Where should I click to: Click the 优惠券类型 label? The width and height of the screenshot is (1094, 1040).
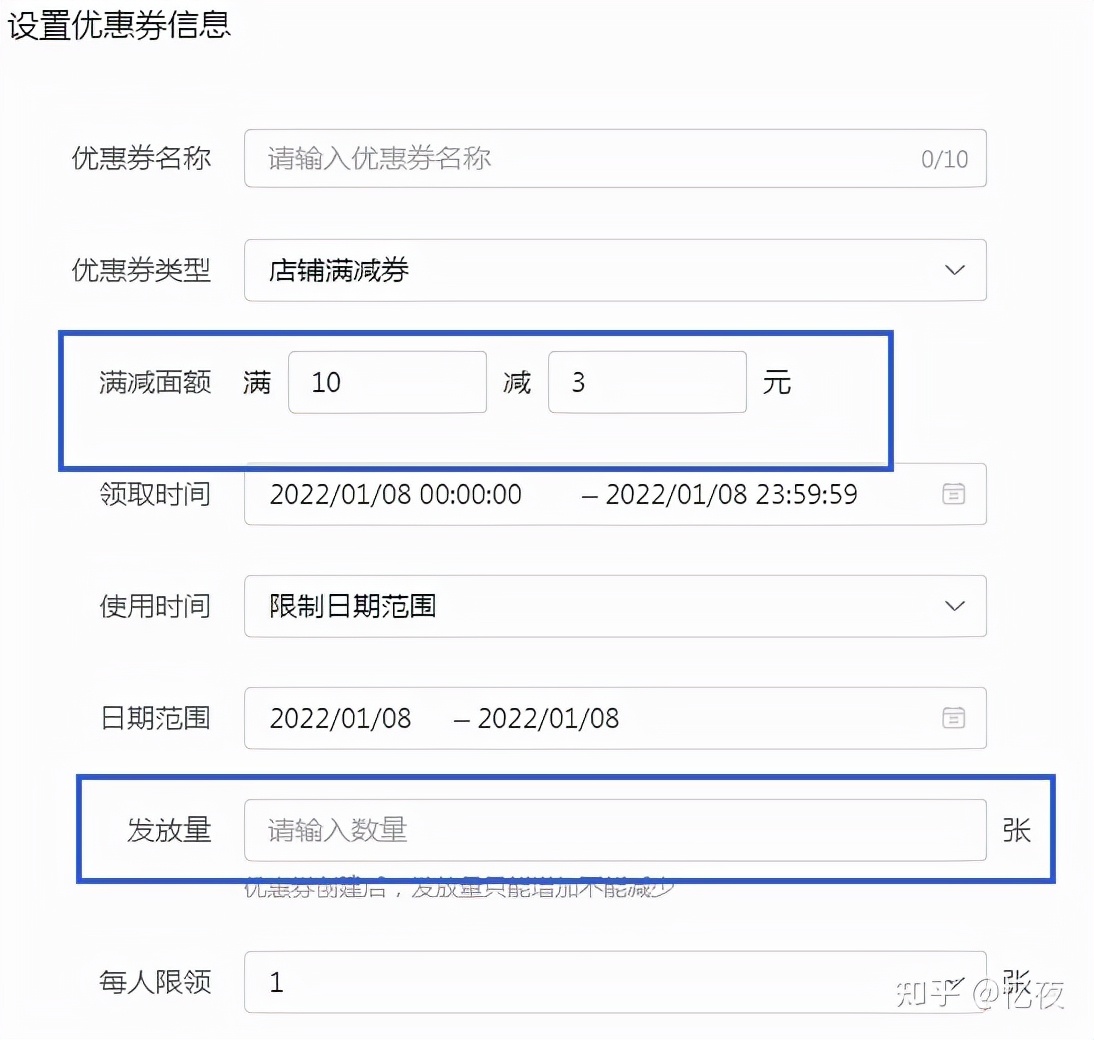(141, 270)
